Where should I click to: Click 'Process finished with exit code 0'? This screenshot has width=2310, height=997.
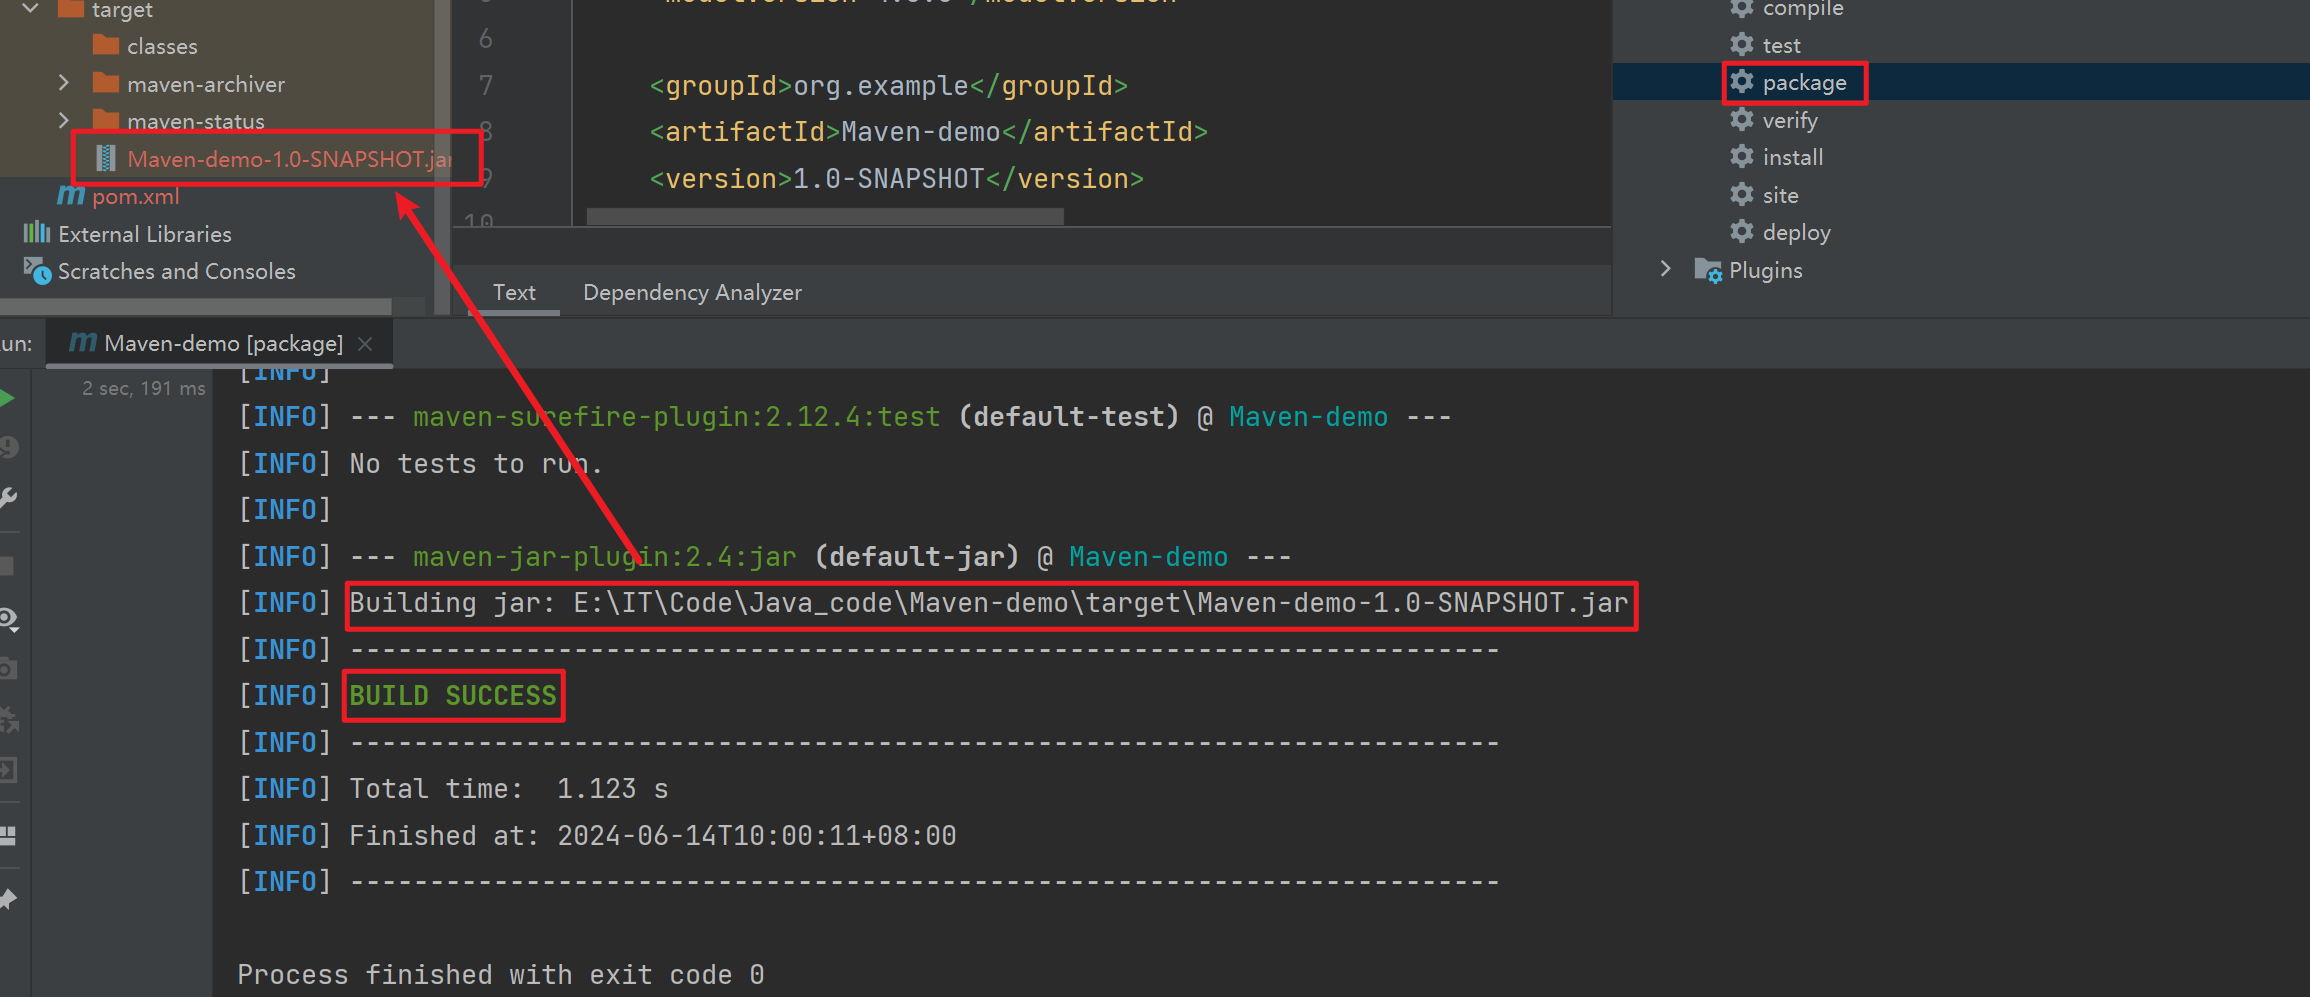pyautogui.click(x=501, y=974)
